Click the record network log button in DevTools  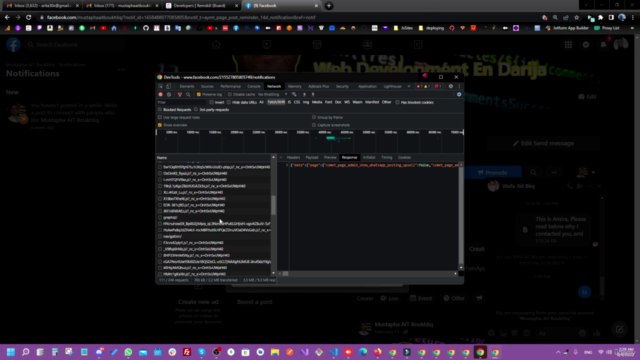(160, 94)
